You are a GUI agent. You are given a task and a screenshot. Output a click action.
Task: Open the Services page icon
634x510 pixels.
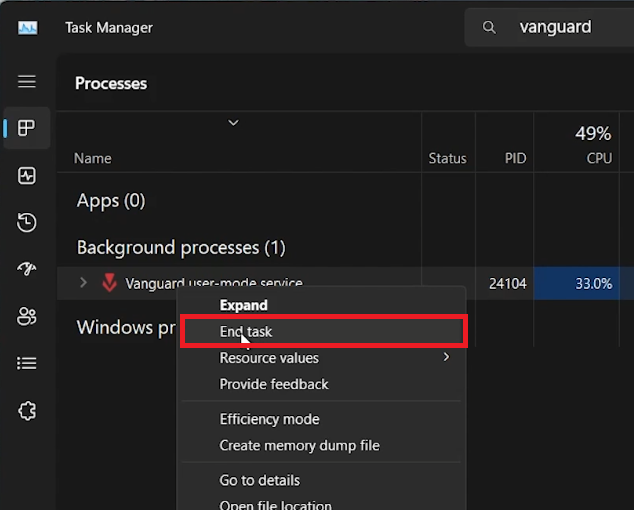27,411
